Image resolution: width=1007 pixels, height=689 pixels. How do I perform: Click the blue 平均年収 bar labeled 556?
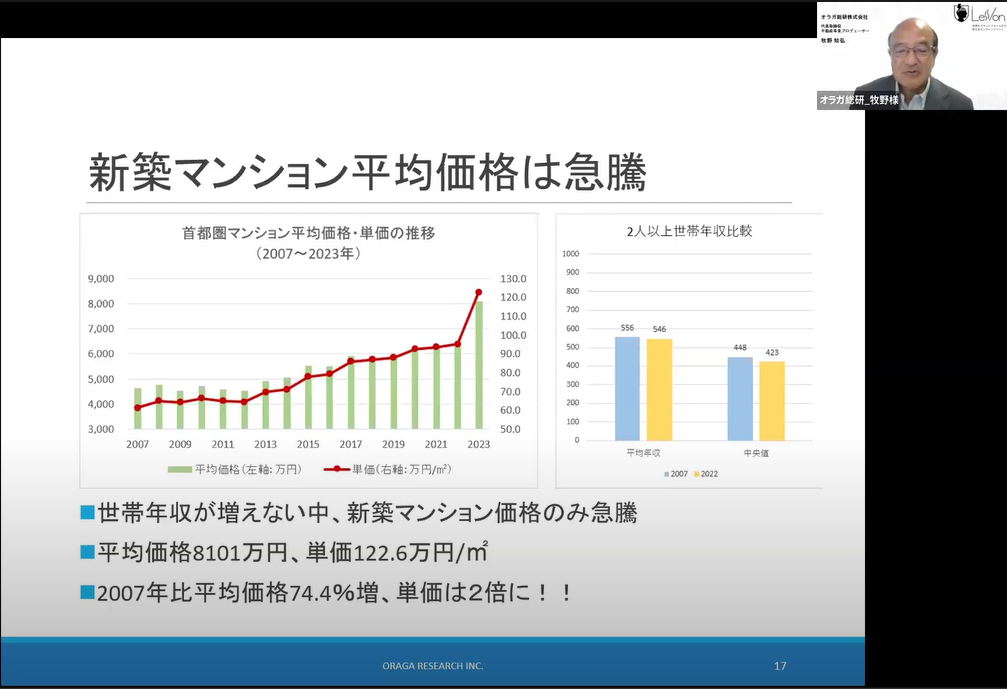tap(627, 388)
